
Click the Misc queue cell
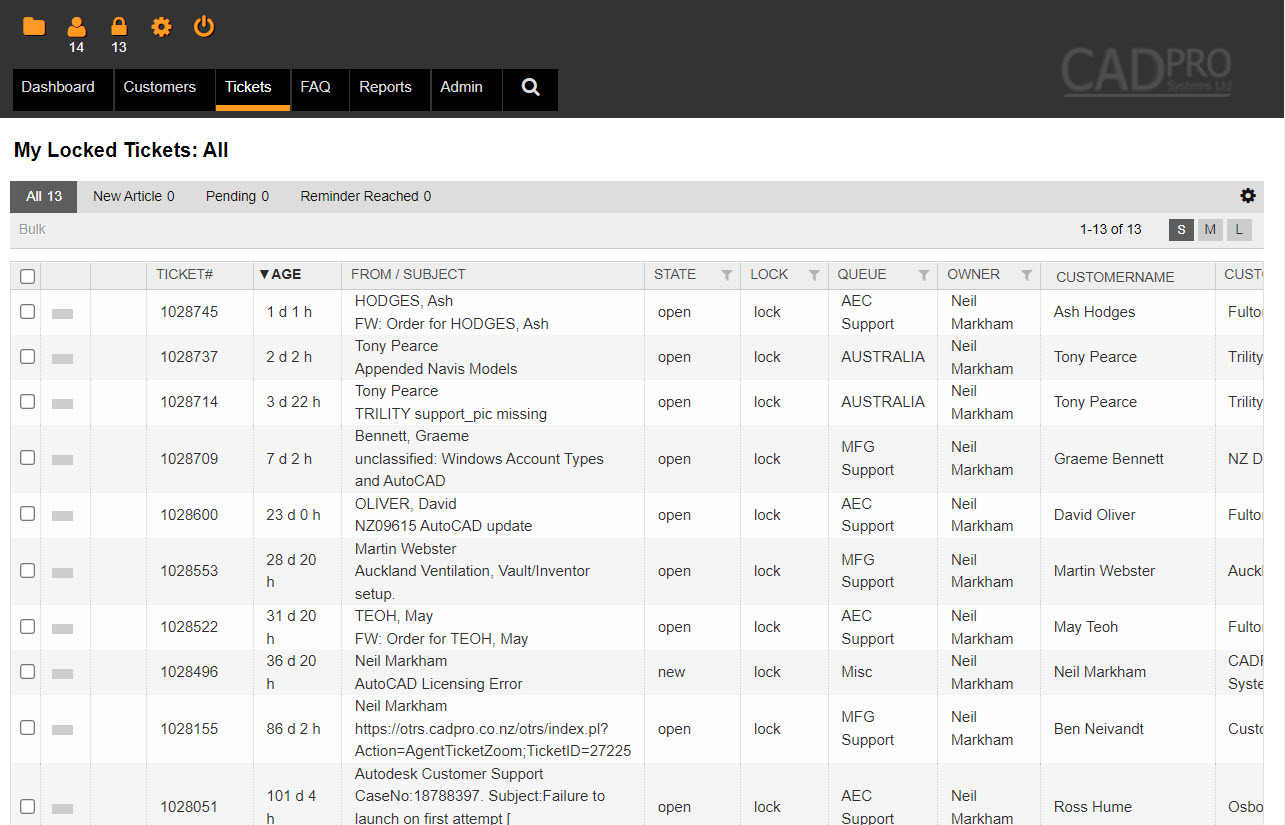(857, 672)
